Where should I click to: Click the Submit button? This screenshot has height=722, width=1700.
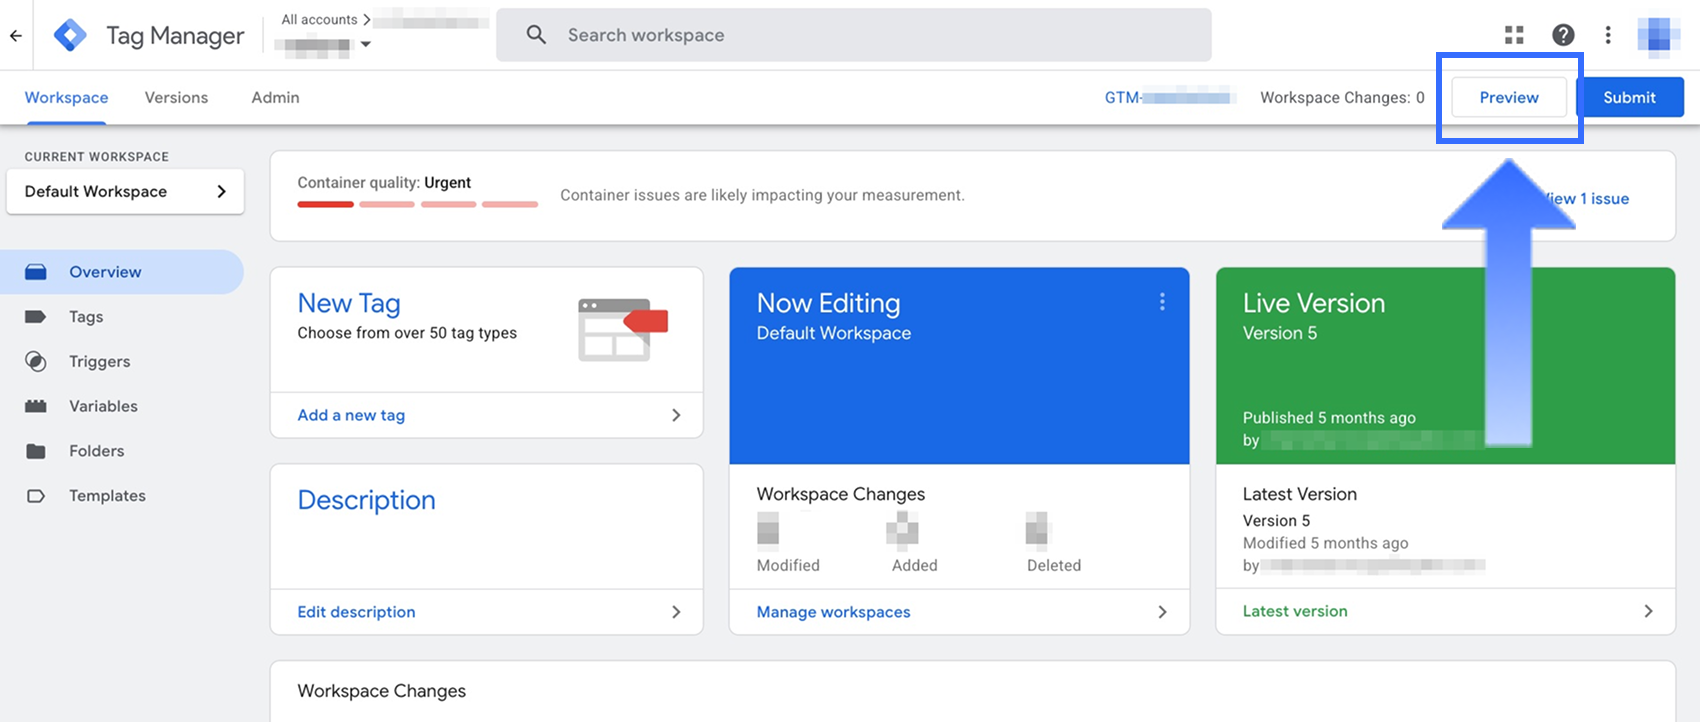click(x=1629, y=97)
